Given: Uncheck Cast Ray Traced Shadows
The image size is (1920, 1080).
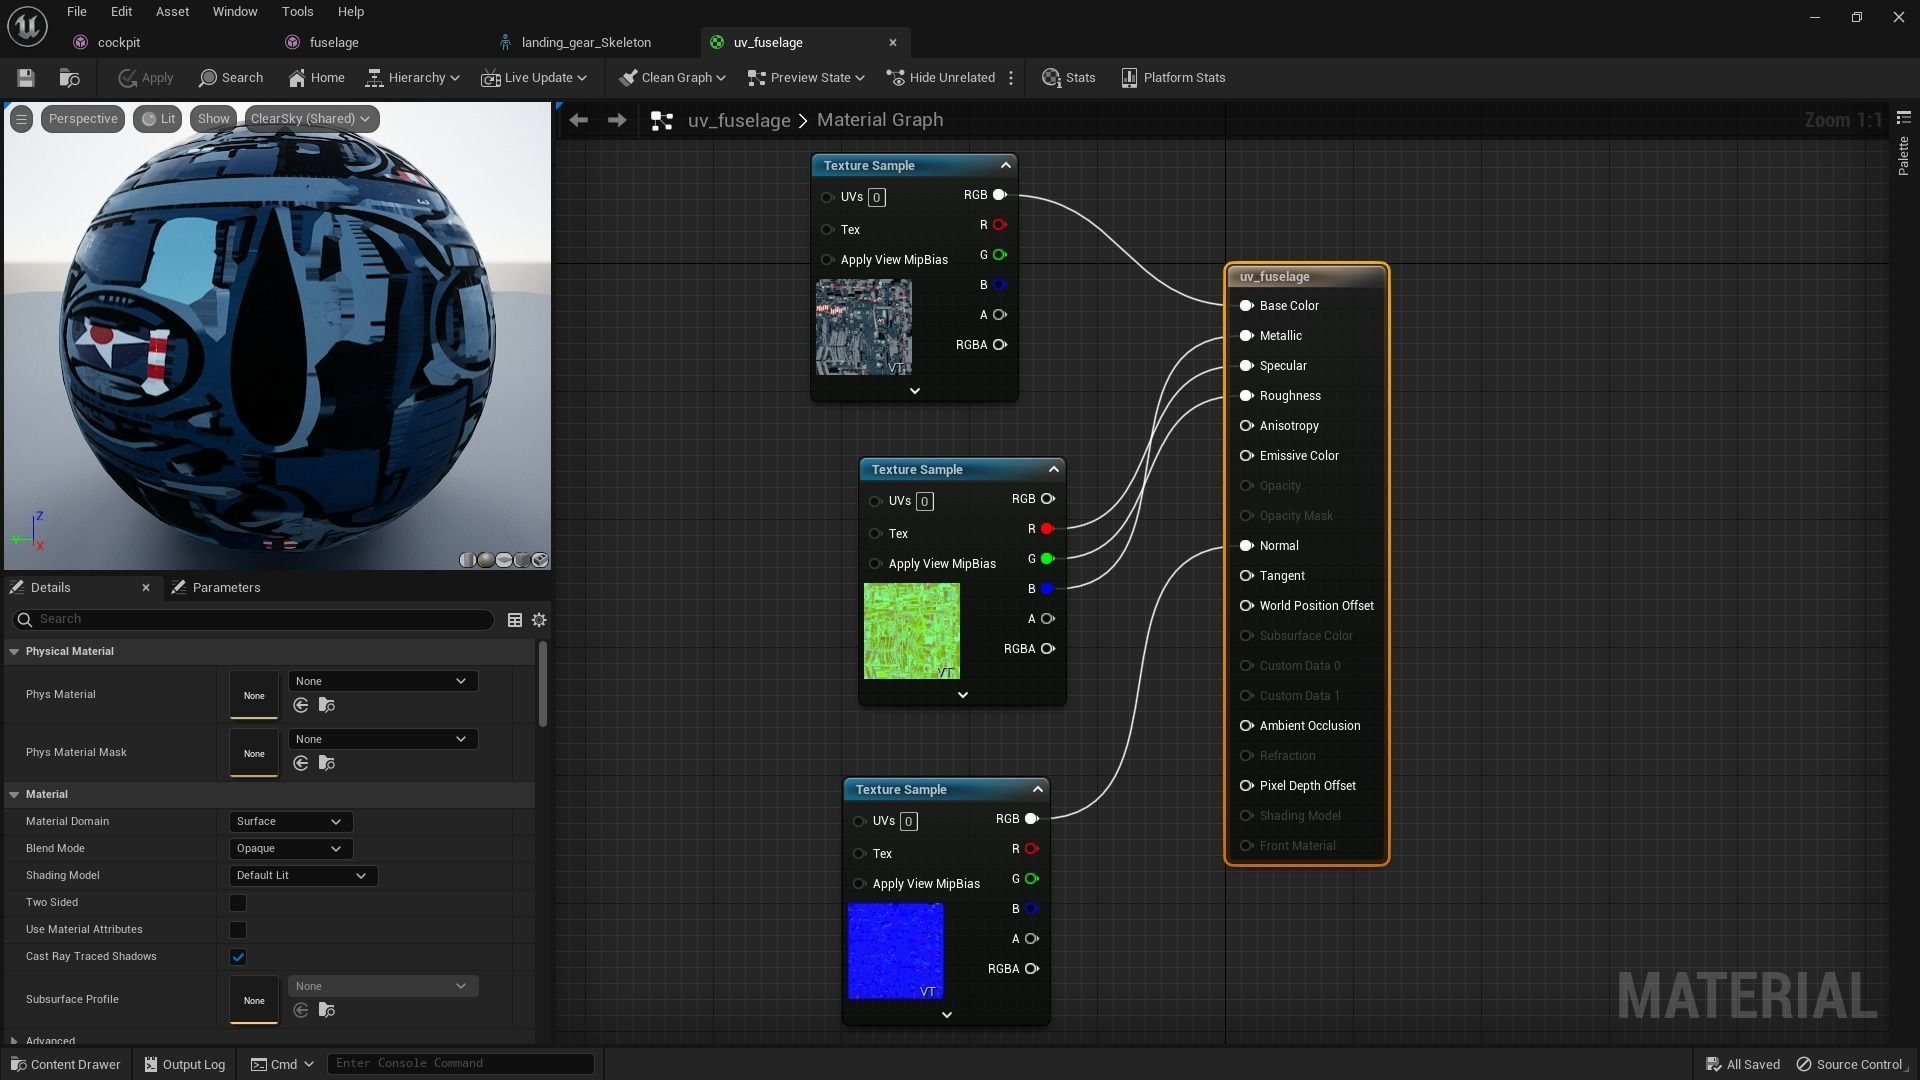Looking at the screenshot, I should point(238,957).
